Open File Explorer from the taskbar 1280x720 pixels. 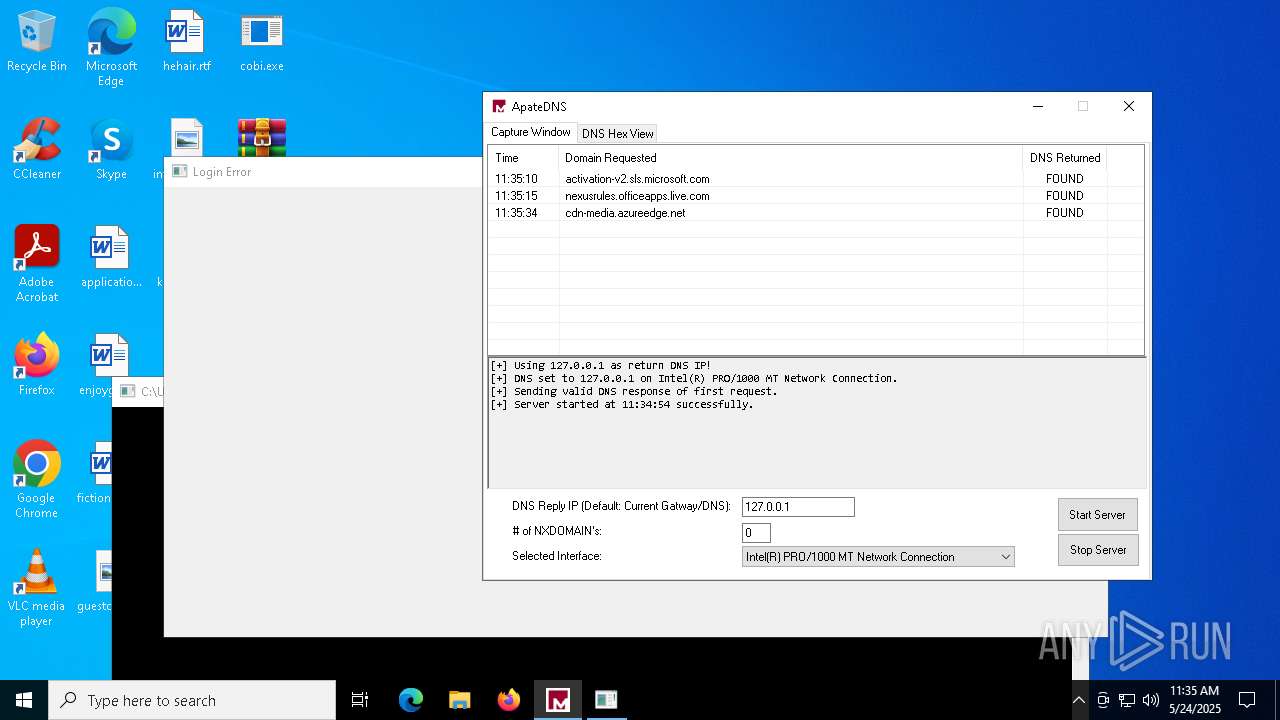[x=459, y=700]
